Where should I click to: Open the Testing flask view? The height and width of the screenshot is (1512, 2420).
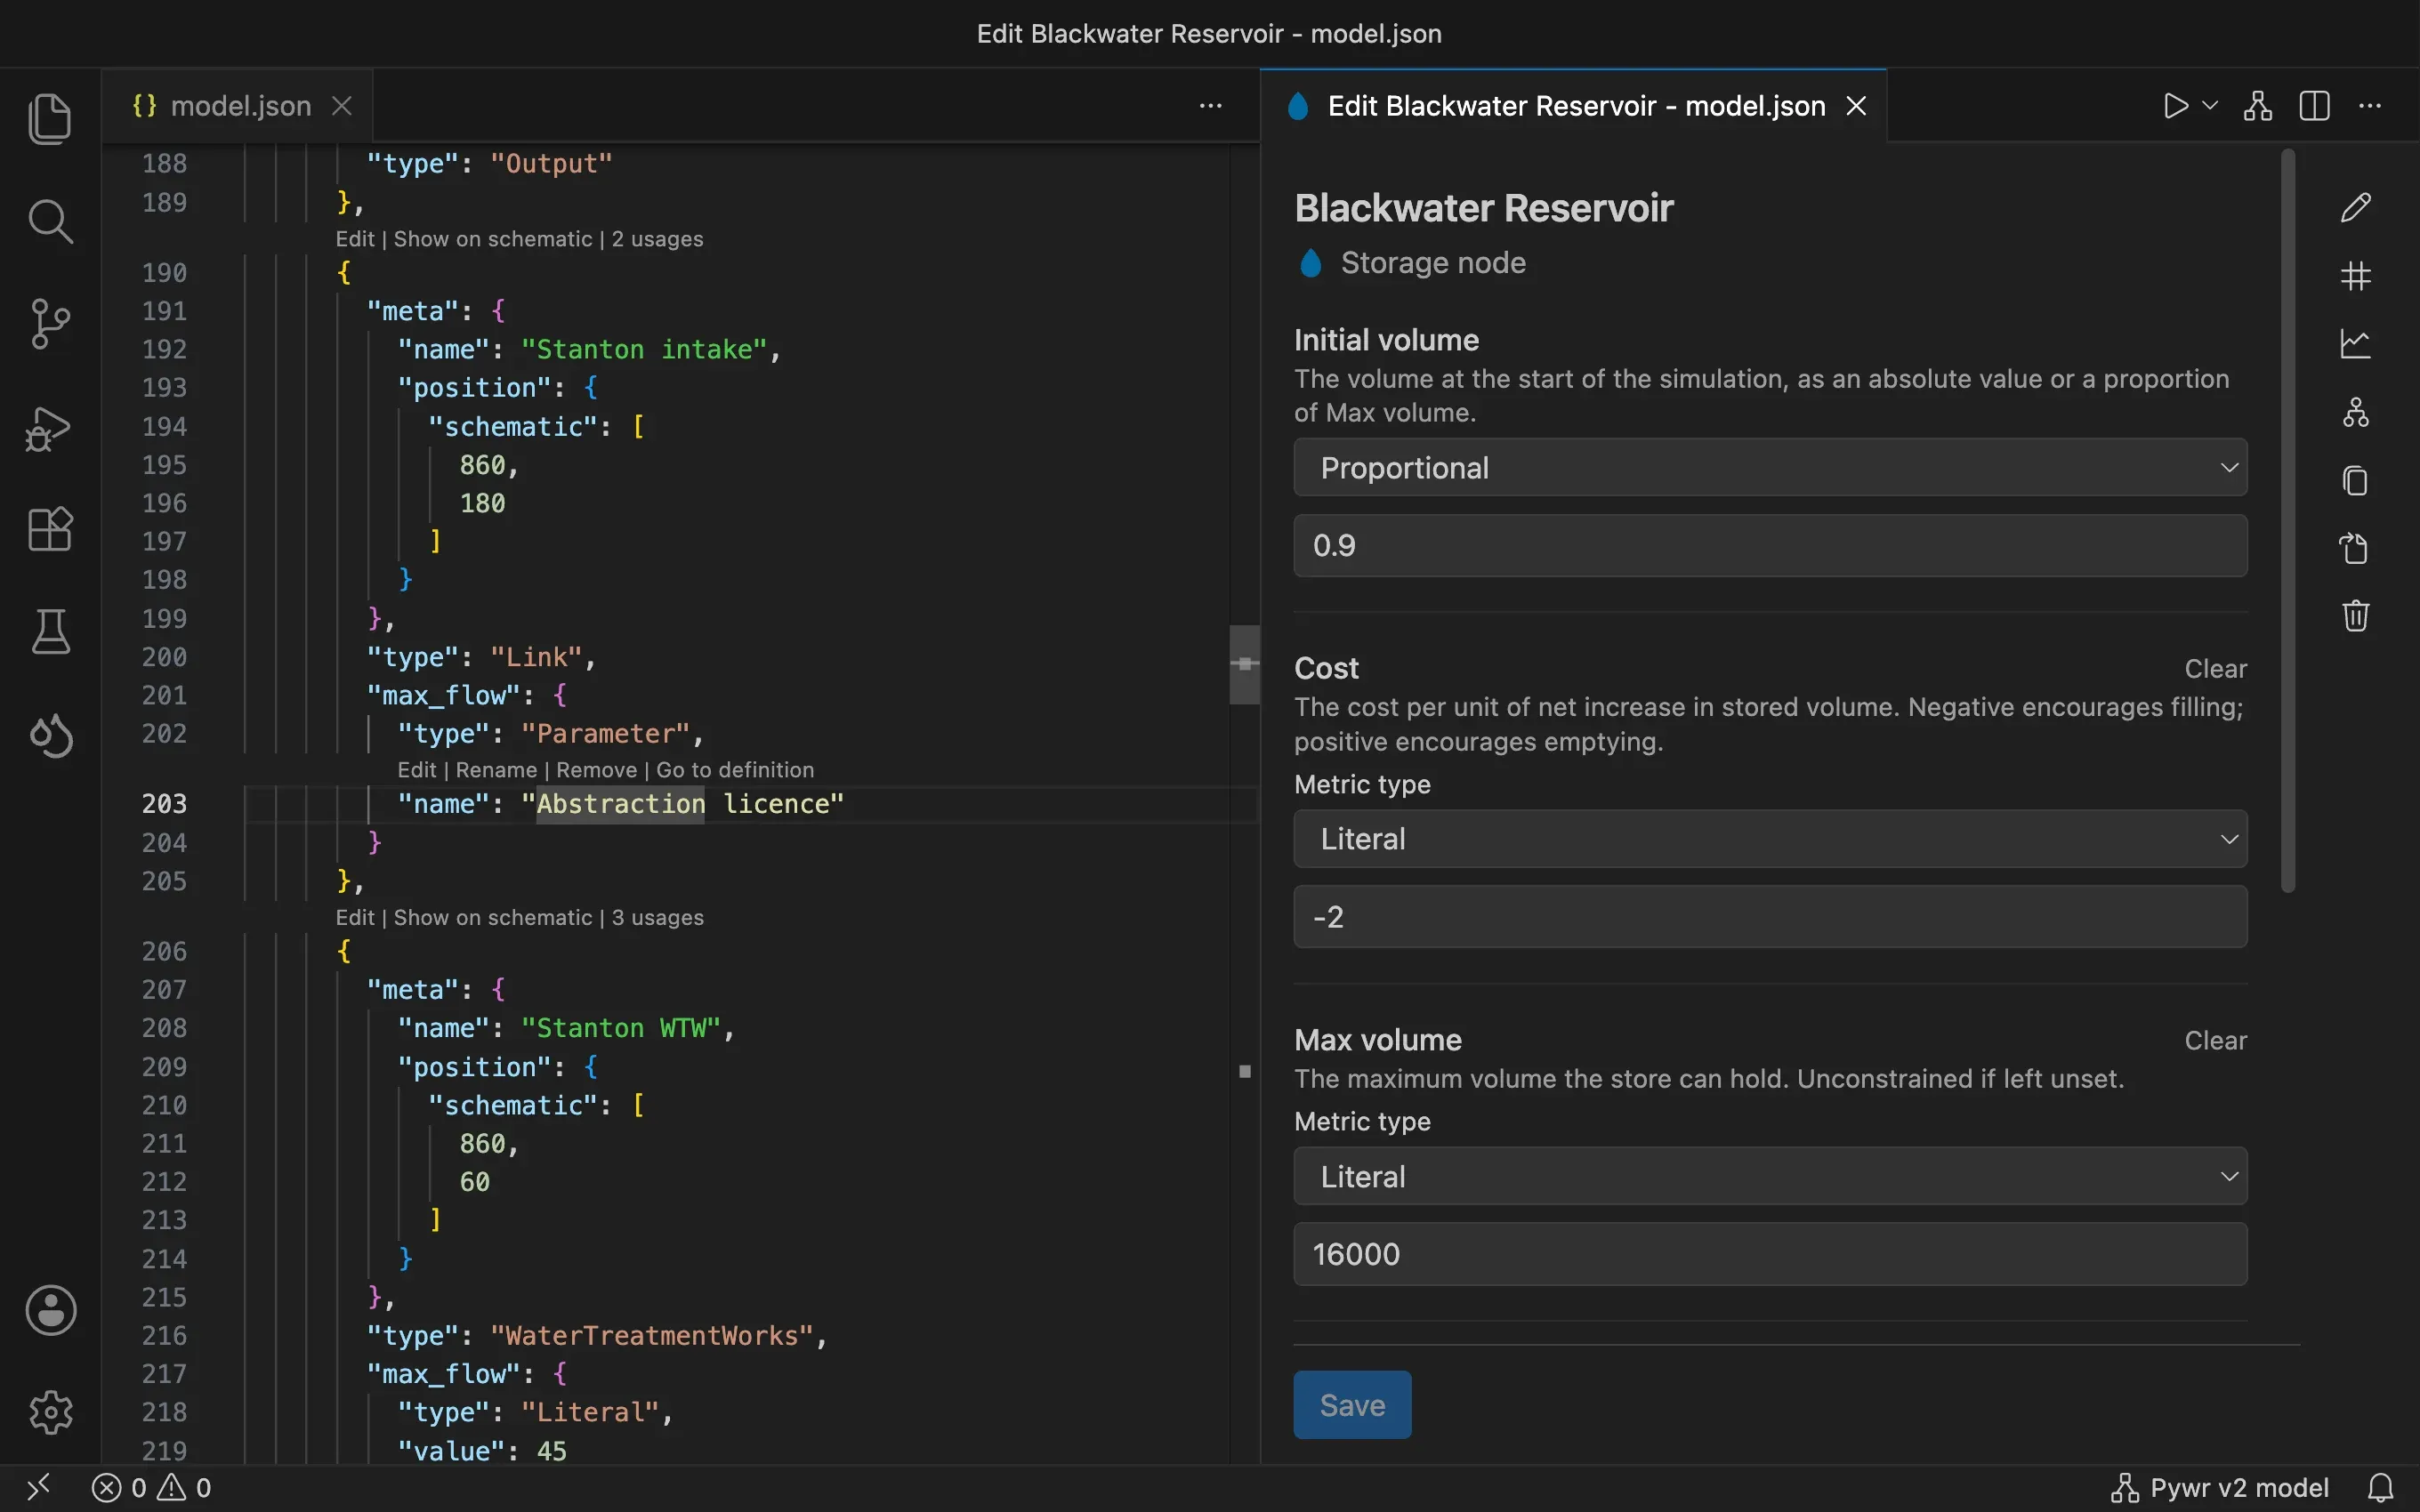50,631
